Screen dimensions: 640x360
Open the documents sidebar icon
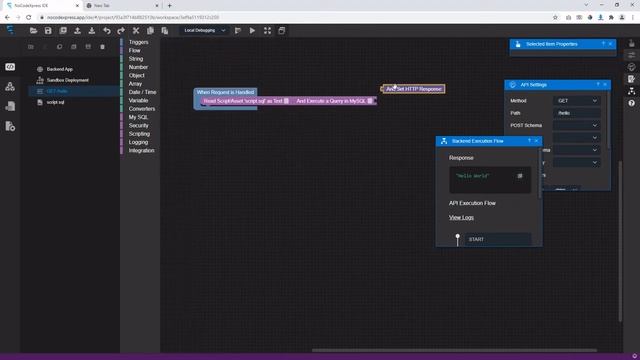[x=10, y=106]
